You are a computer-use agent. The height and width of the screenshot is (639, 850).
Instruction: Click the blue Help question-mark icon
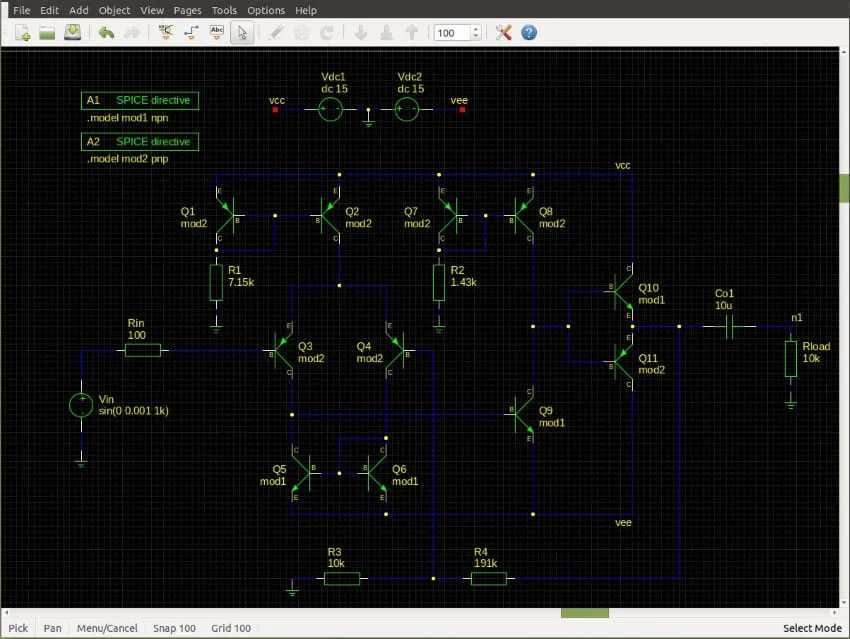pos(529,33)
